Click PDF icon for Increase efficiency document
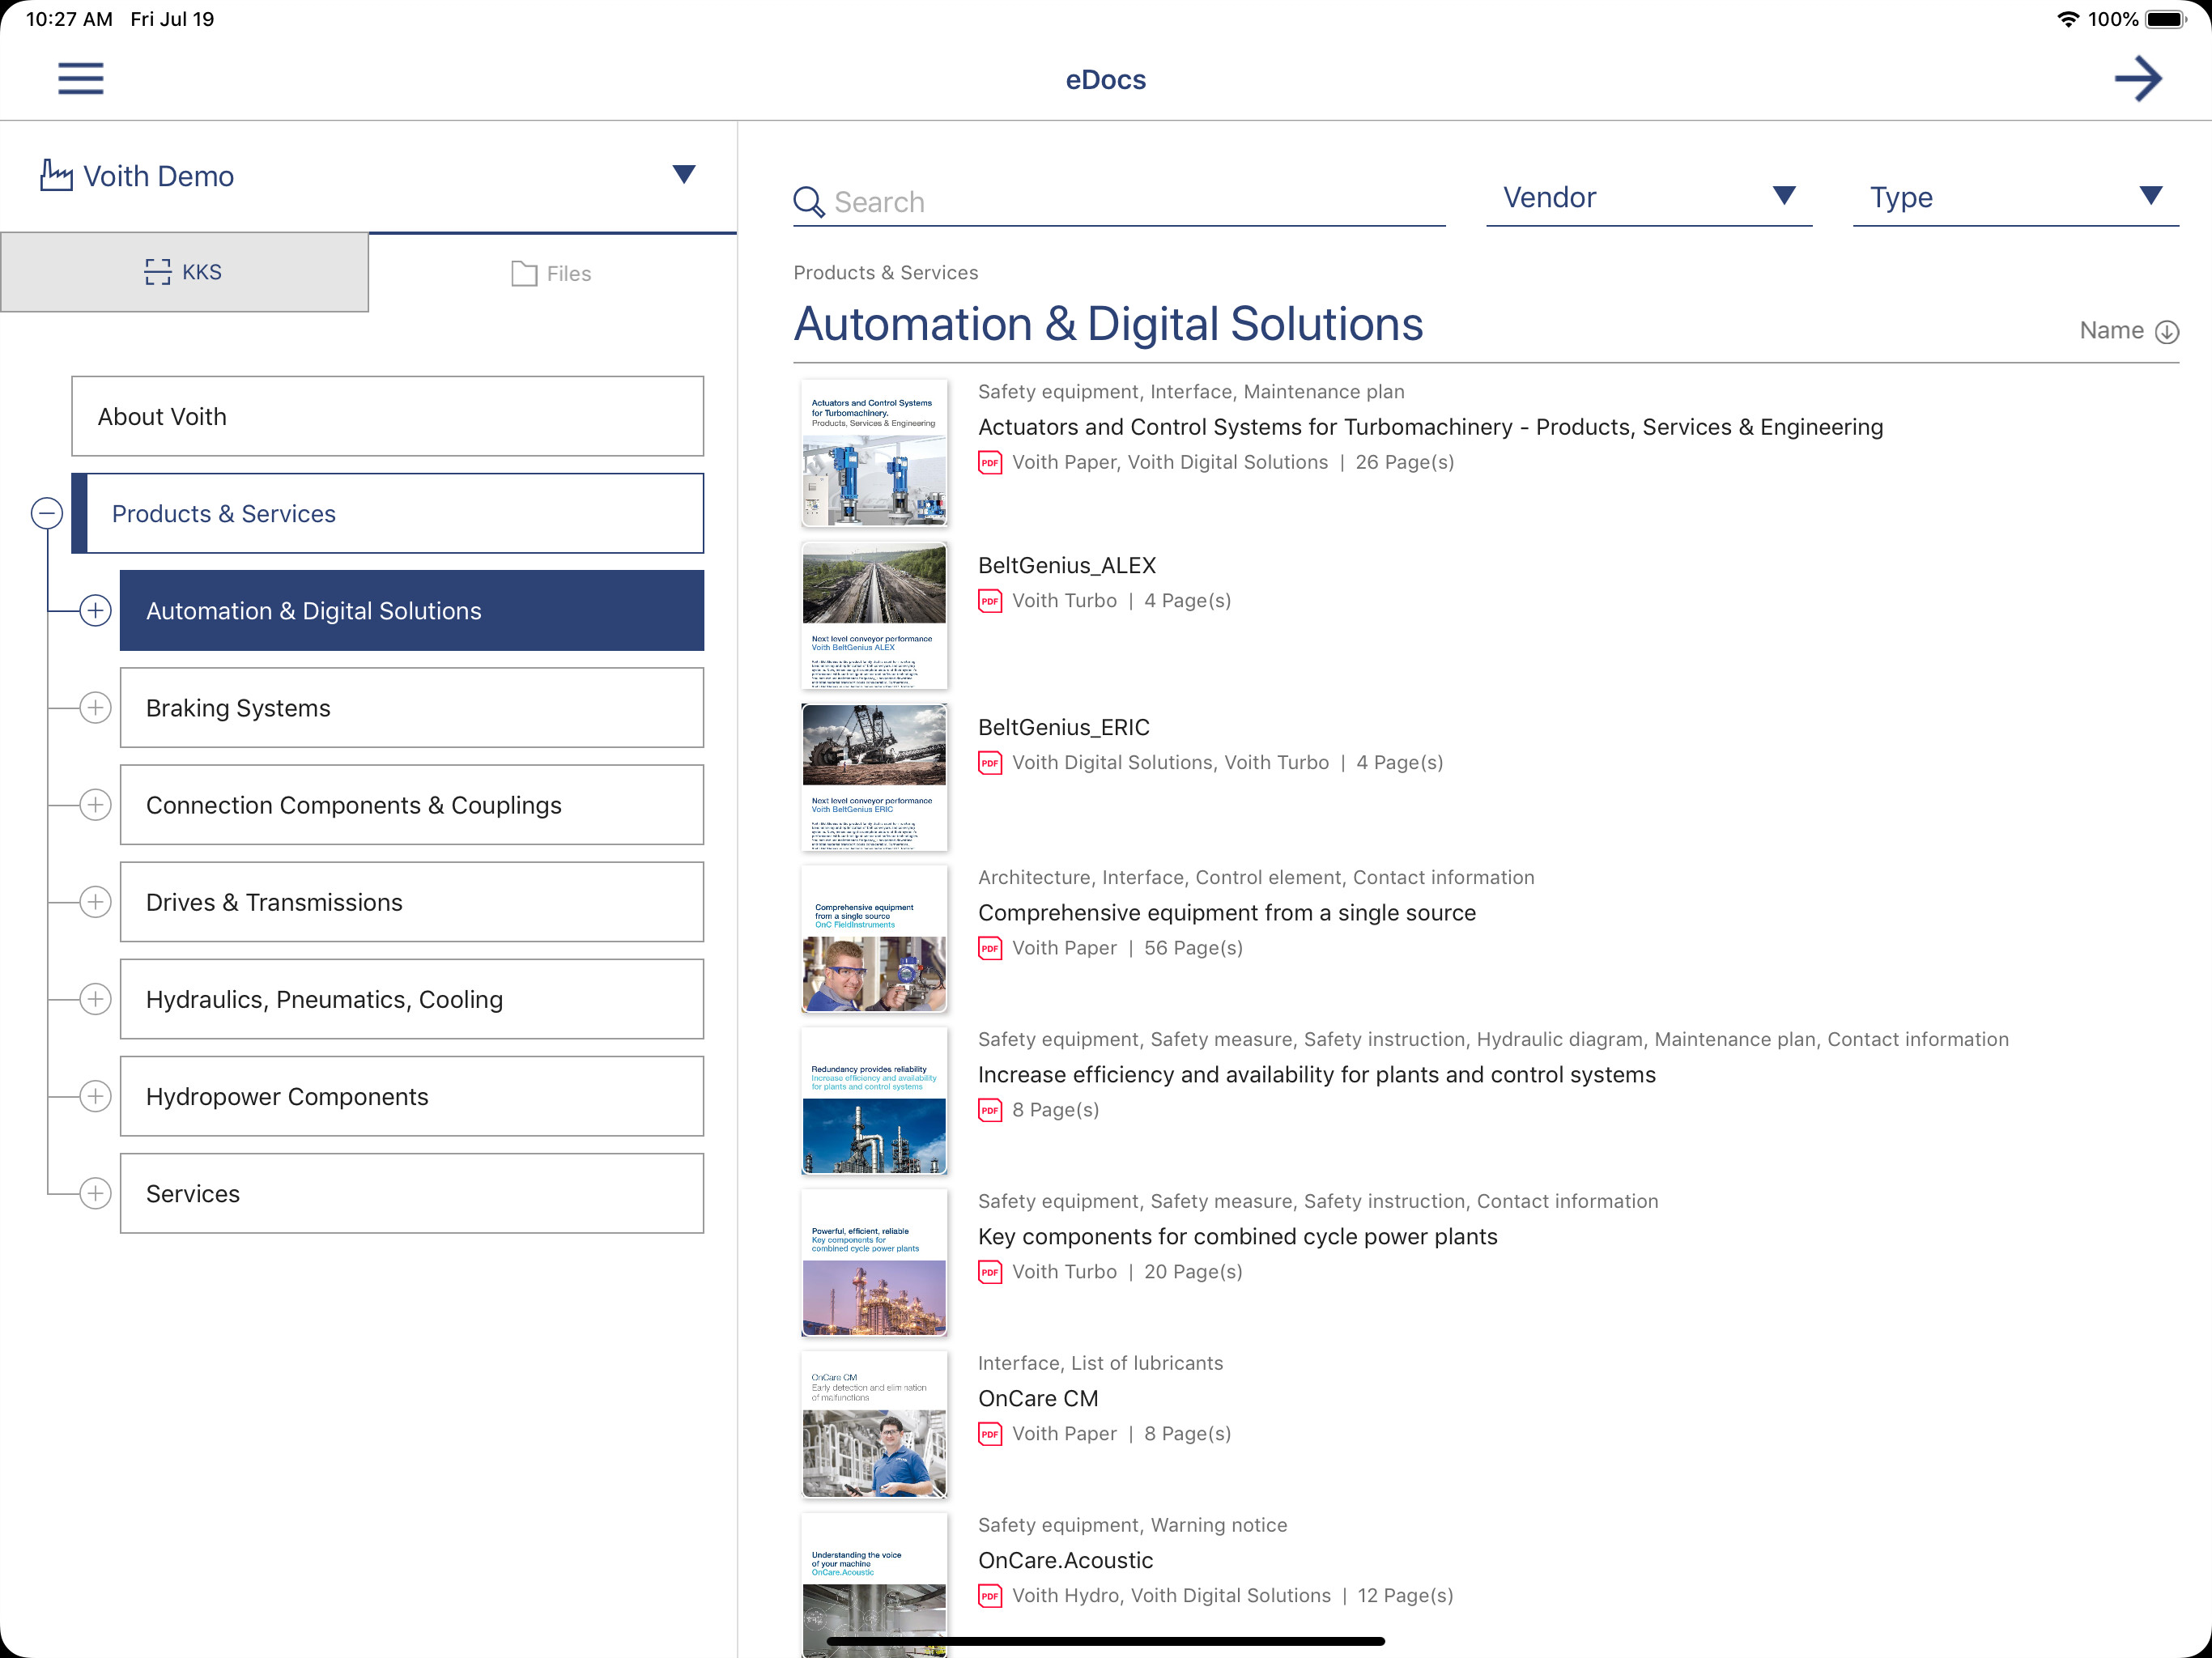The image size is (2212, 1658). tap(990, 1109)
